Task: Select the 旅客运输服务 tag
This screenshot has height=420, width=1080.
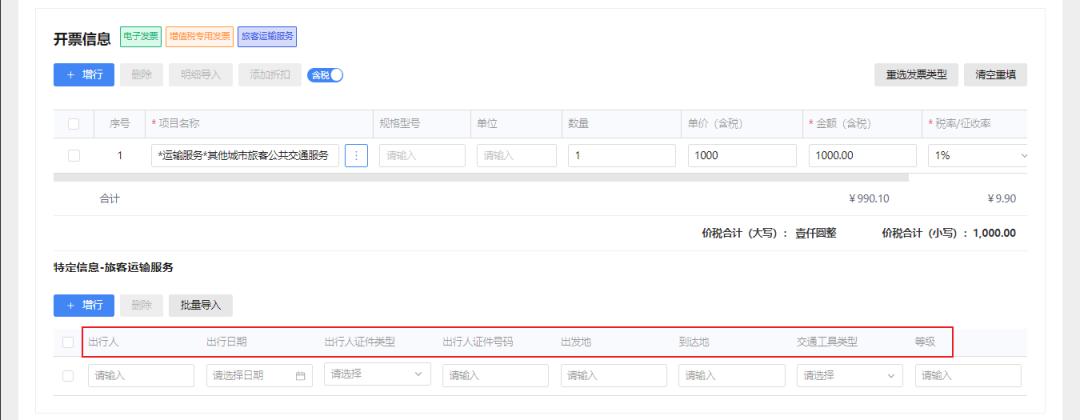Action: [267, 36]
